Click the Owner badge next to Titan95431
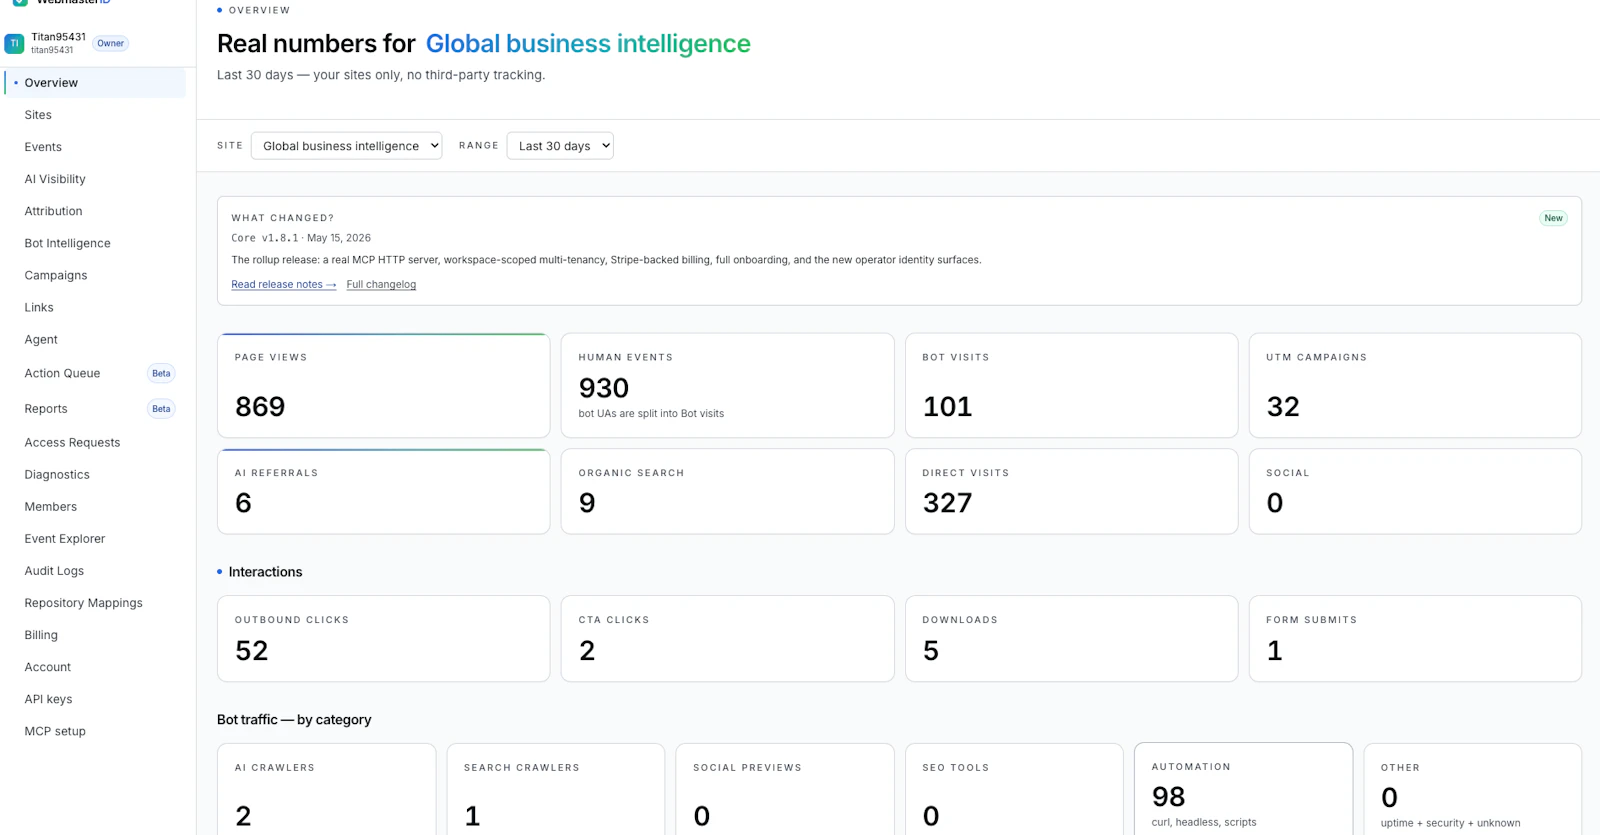The image size is (1600, 835). click(111, 43)
